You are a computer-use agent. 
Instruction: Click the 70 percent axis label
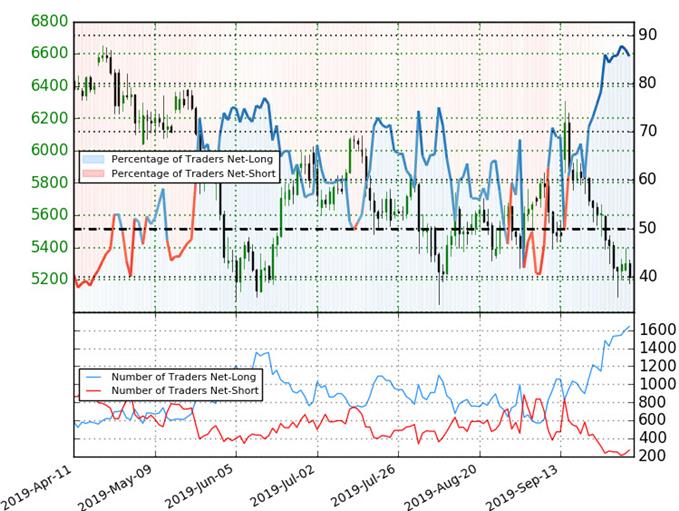pos(647,131)
